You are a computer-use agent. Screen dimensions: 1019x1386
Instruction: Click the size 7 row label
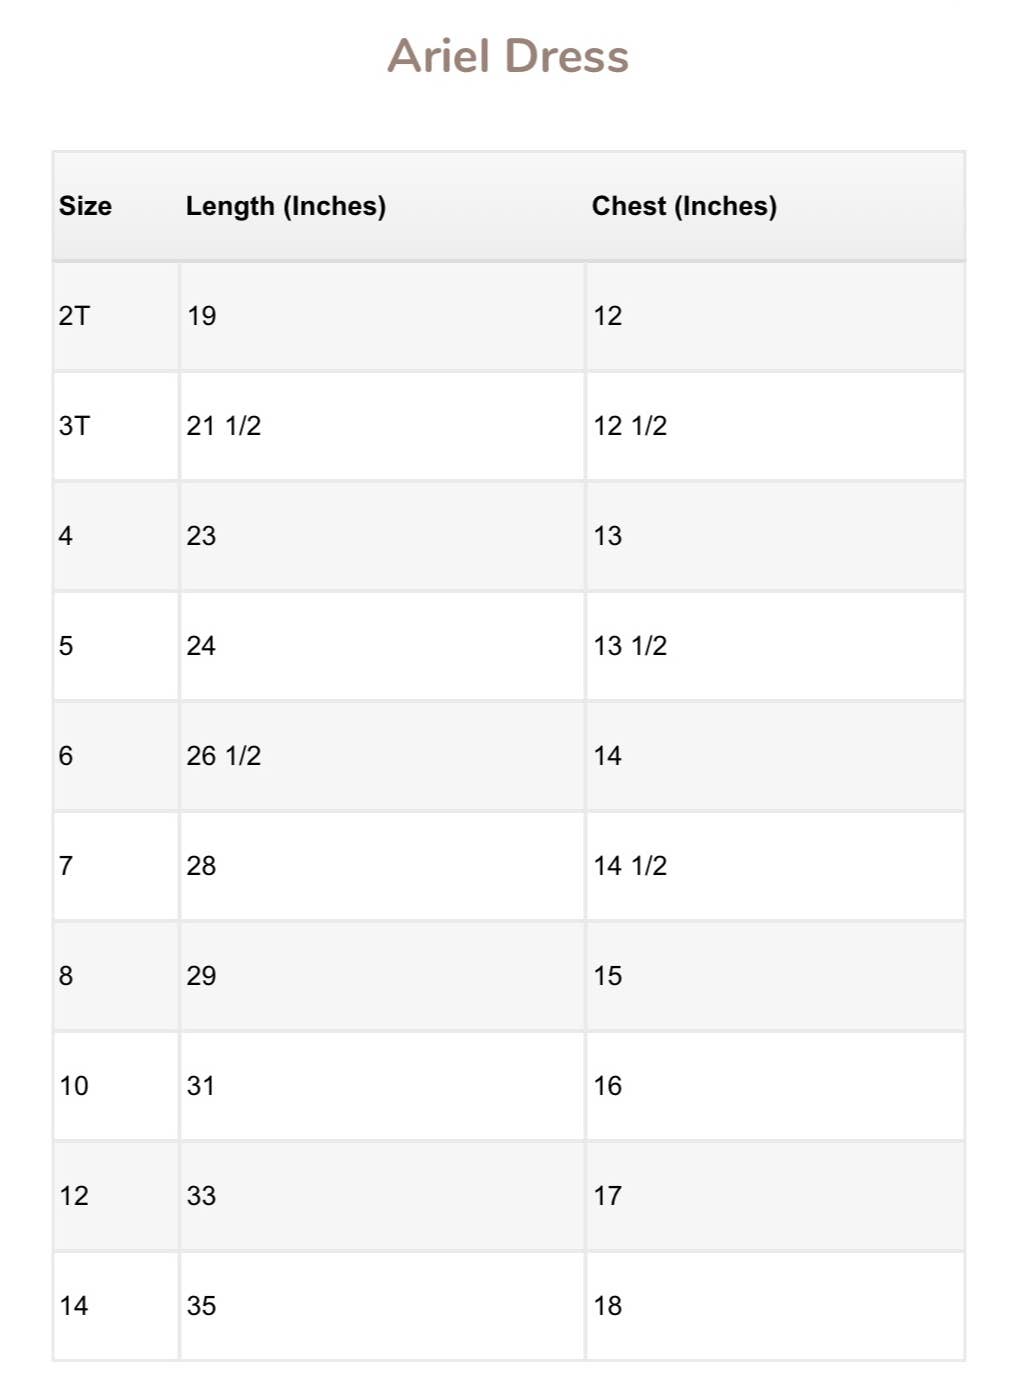66,866
